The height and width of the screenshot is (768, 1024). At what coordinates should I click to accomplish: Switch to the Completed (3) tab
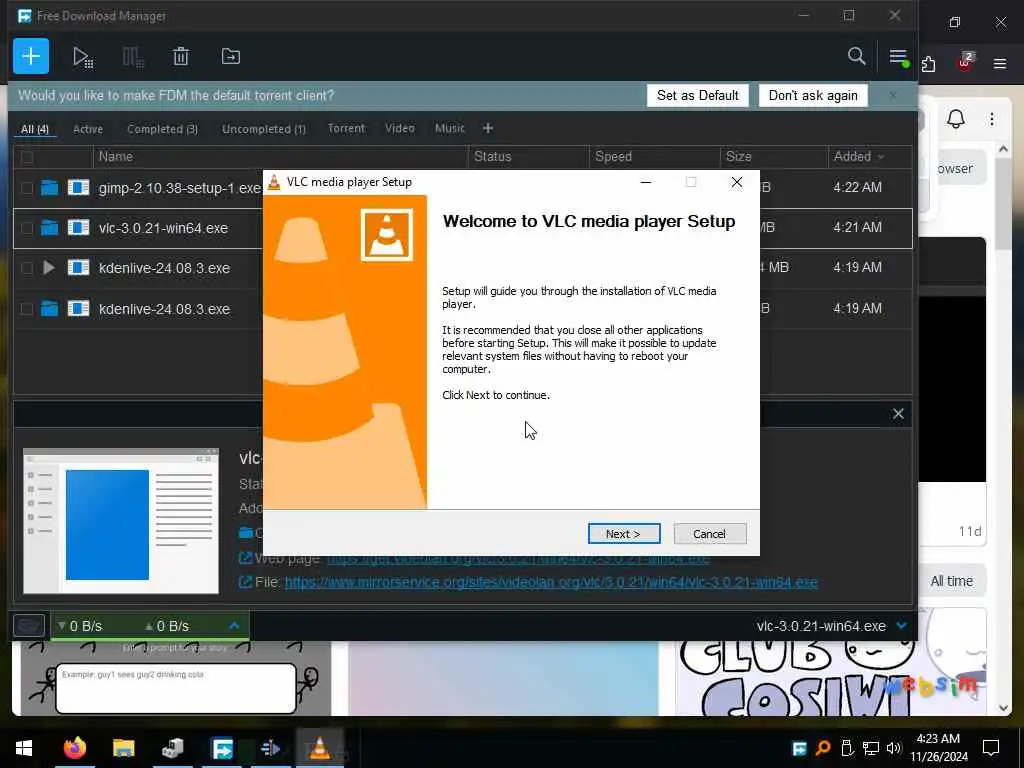(162, 129)
